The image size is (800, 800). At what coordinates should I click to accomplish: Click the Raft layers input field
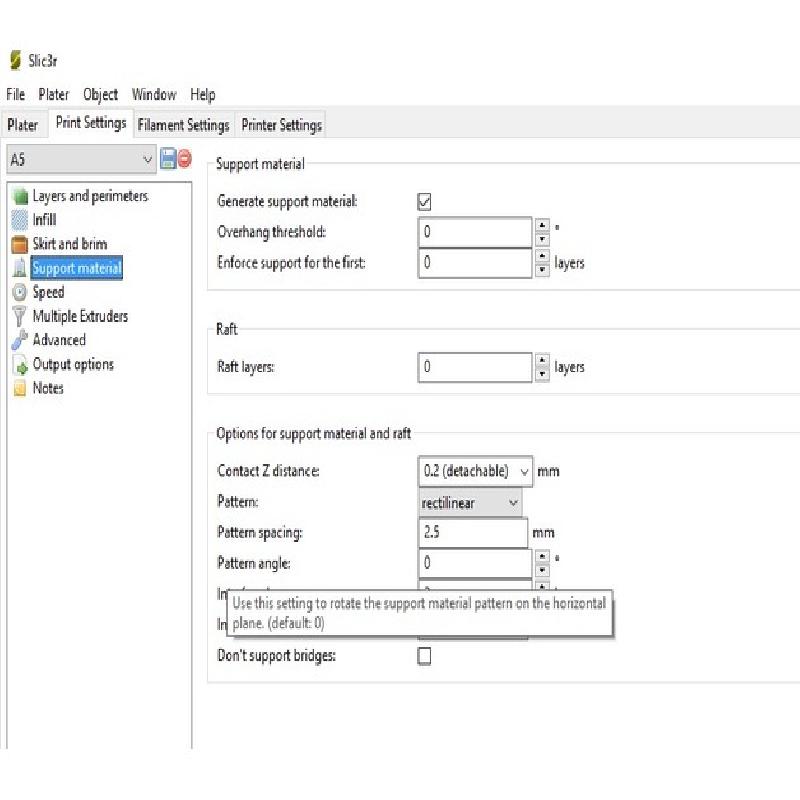click(x=475, y=367)
